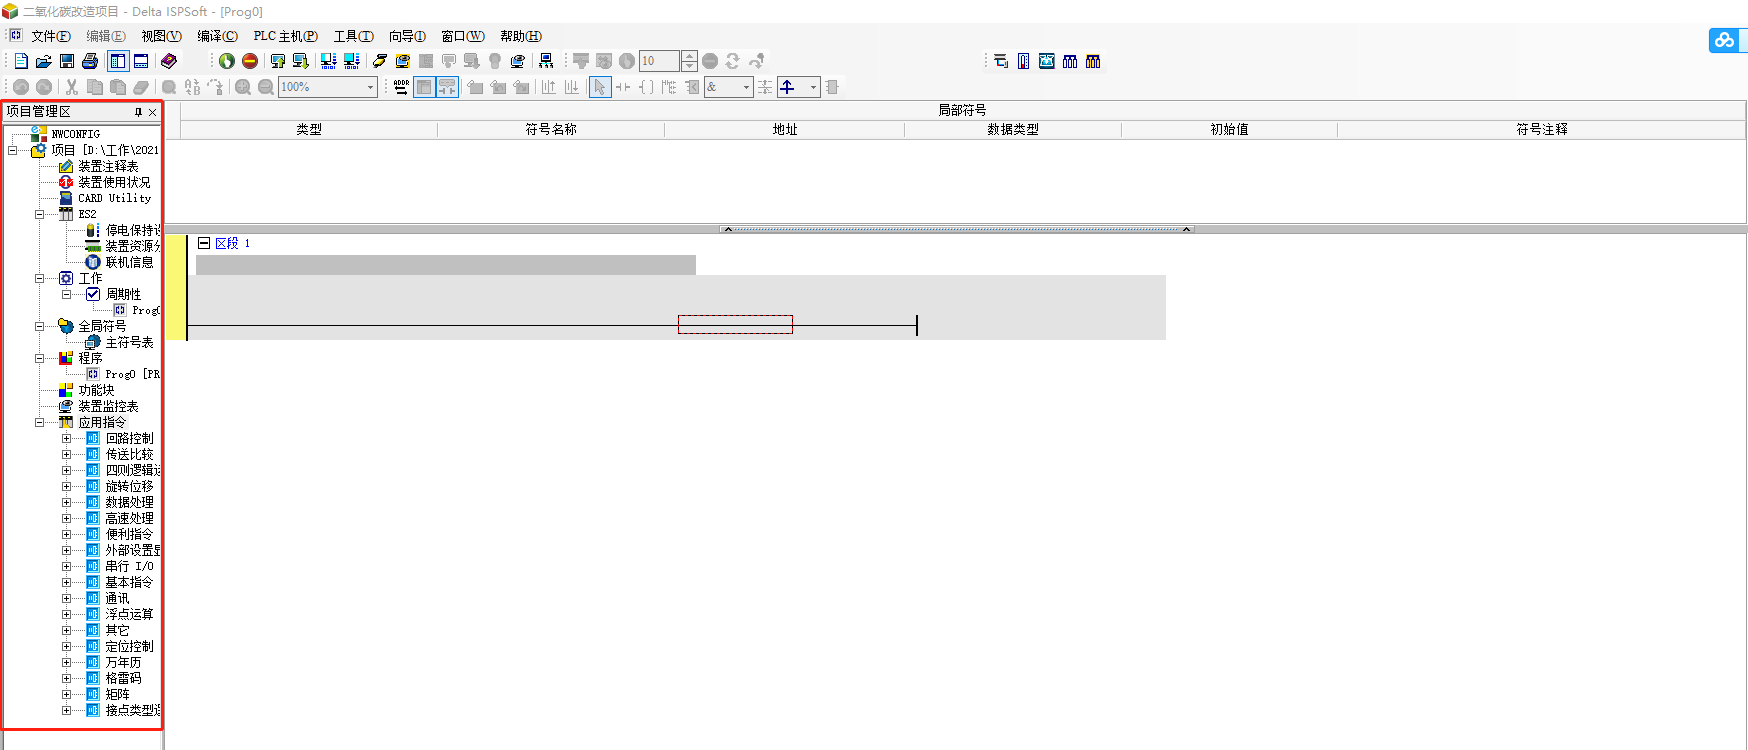Collapse the 工作 tree node
The image size is (1748, 750).
pos(40,278)
